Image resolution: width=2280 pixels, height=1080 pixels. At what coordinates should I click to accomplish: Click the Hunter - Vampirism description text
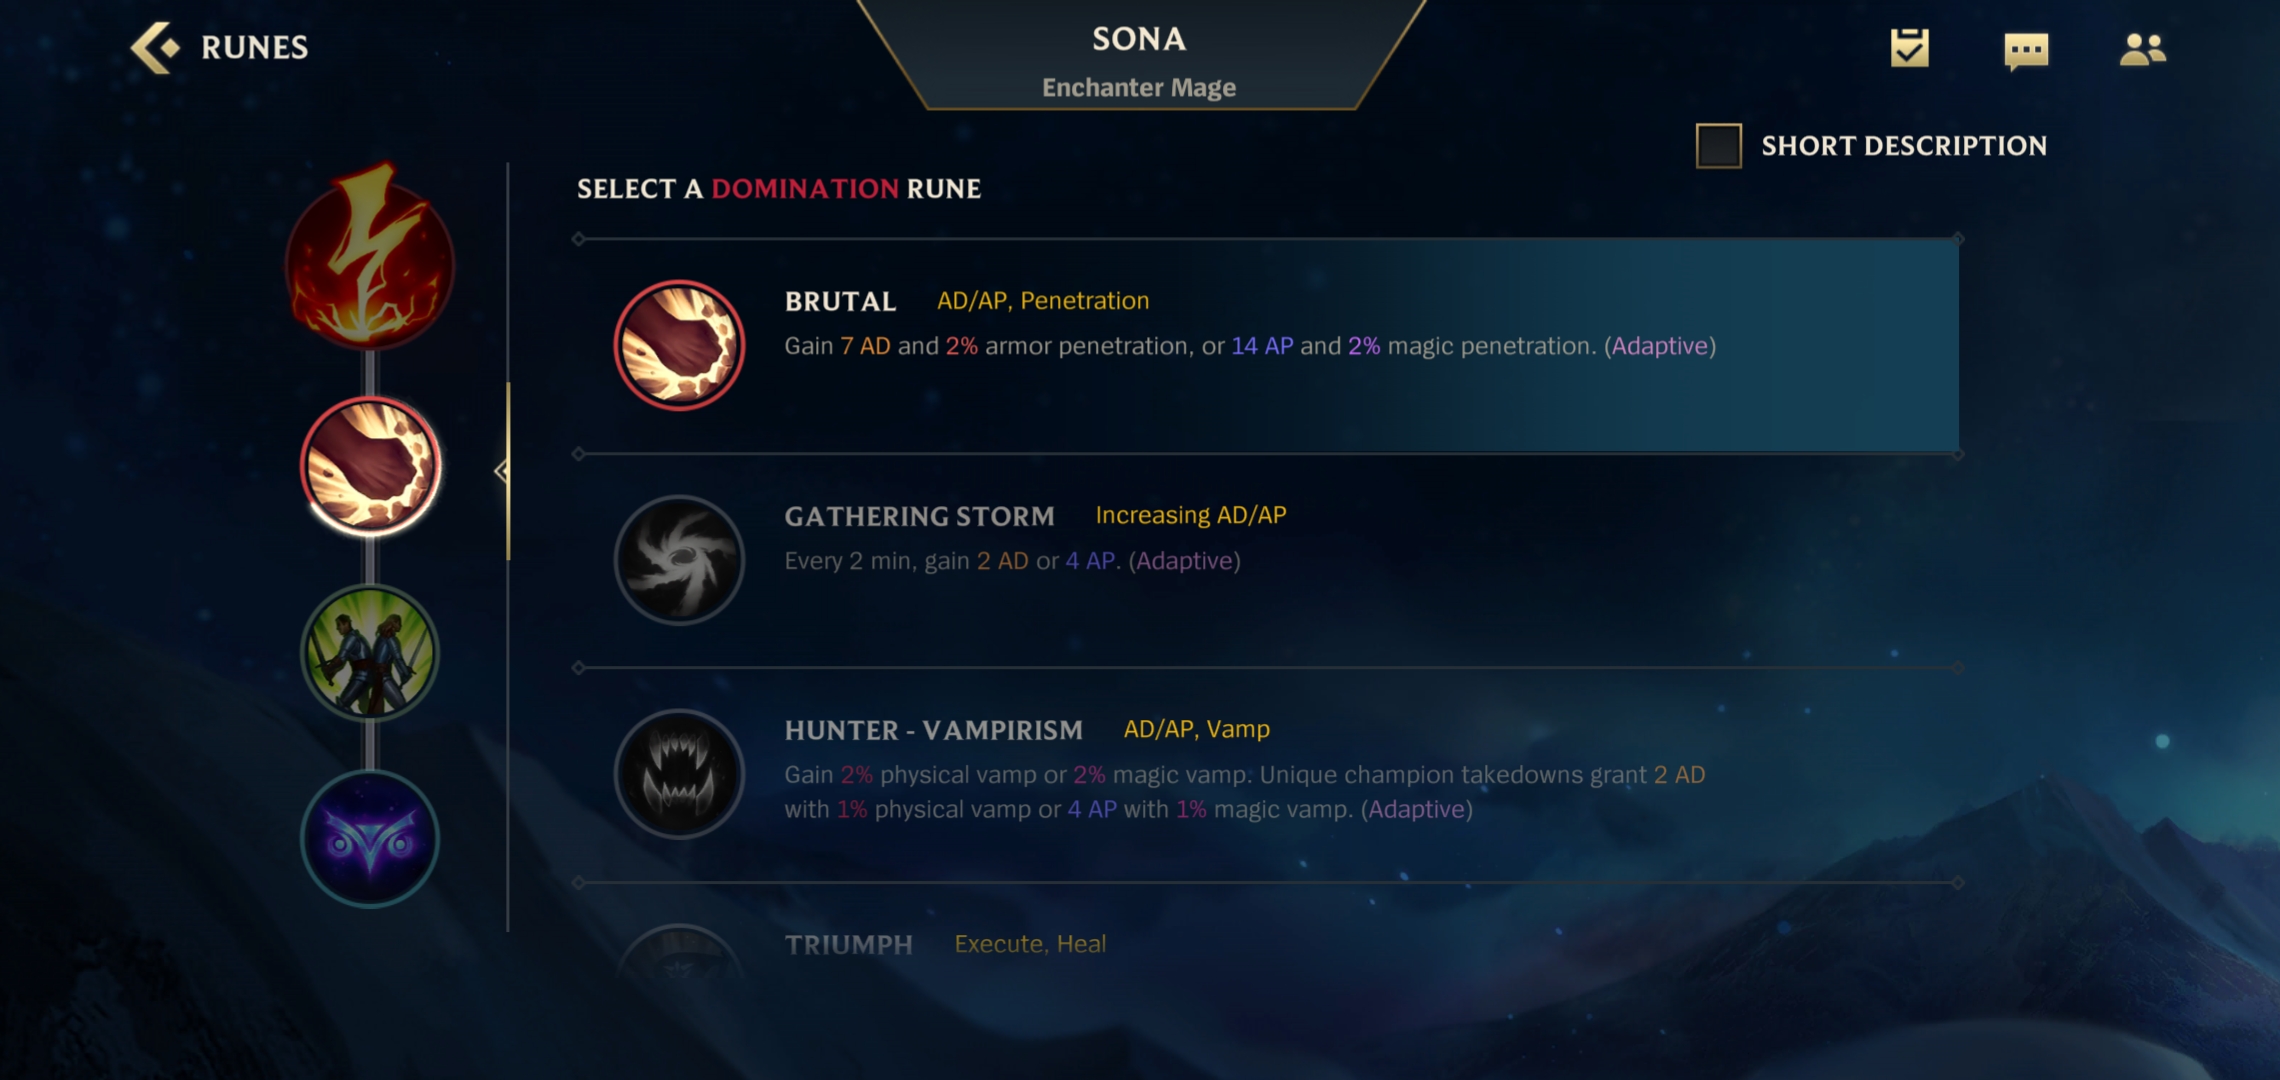[1245, 791]
